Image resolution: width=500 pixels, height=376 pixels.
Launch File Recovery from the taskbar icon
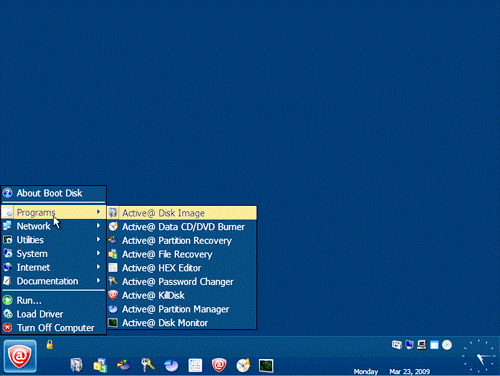coord(100,365)
